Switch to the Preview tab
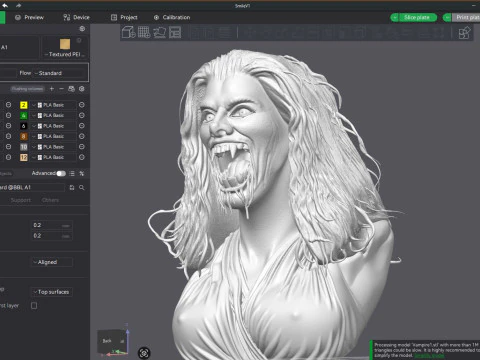This screenshot has height=360, width=480. click(29, 17)
